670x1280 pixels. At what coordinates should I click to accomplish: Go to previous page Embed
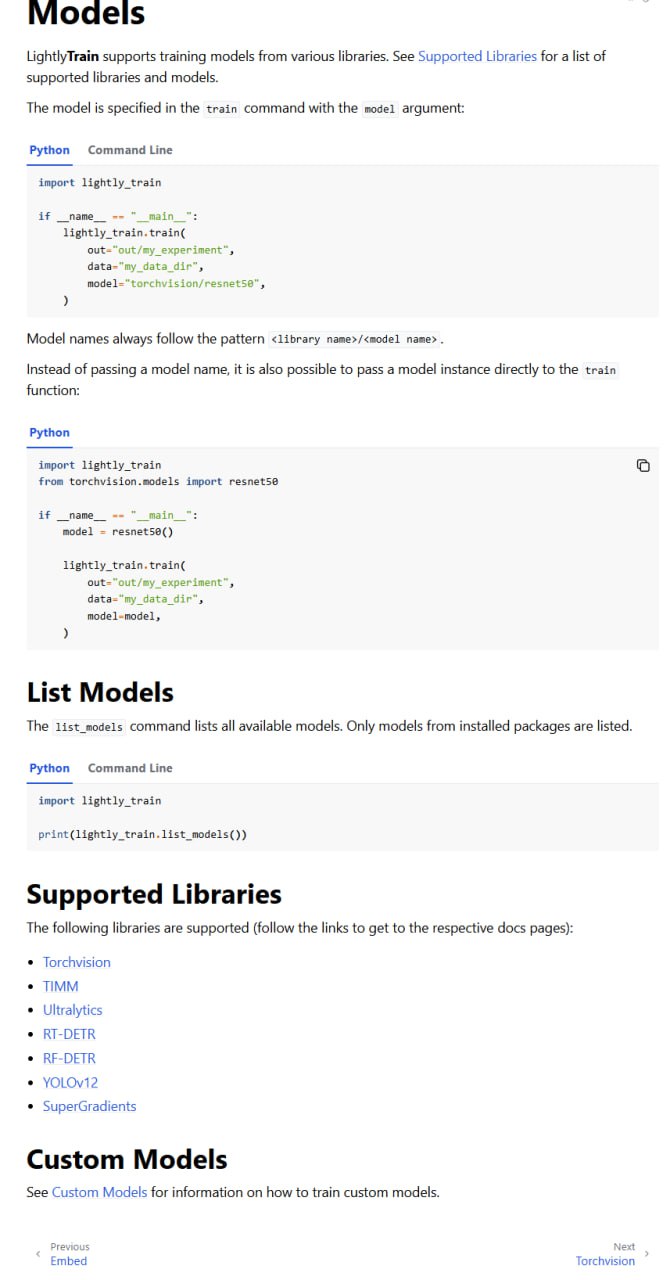click(x=69, y=1254)
